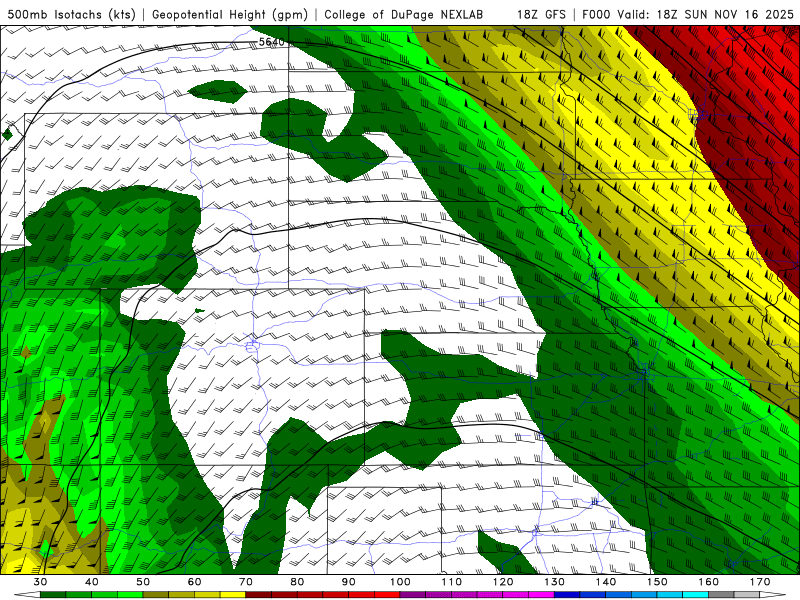The image size is (800, 600).
Task: Click the 50 label on the color scale
Action: click(143, 582)
